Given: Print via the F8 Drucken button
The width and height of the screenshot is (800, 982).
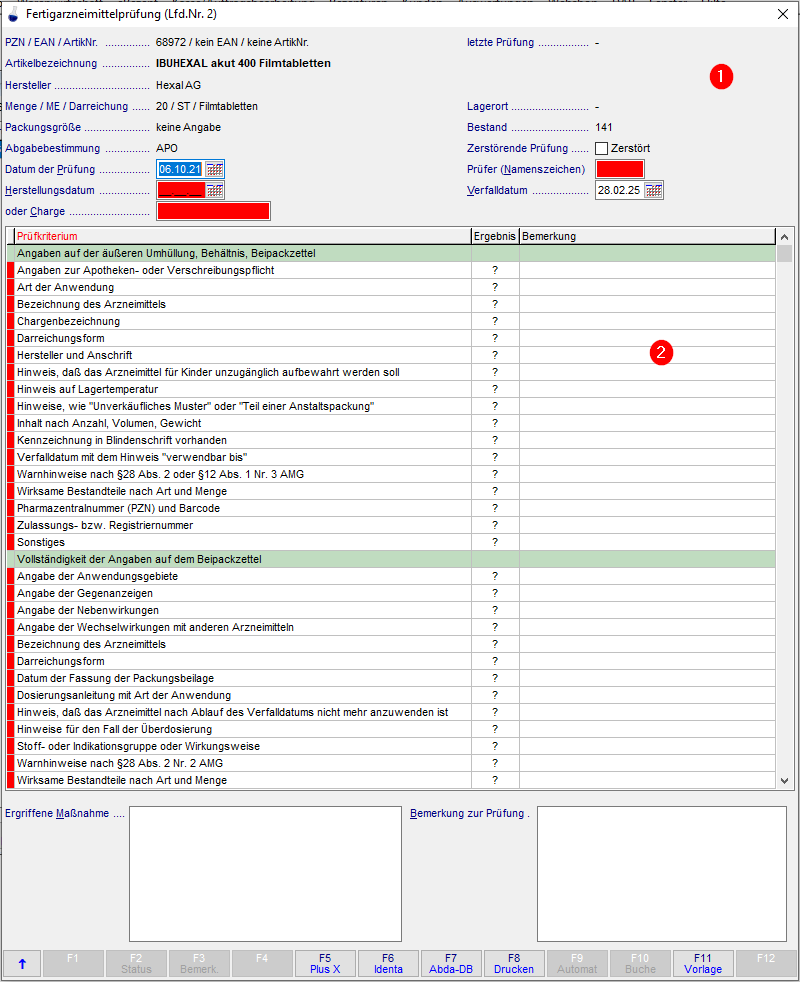Looking at the screenshot, I should (x=514, y=963).
